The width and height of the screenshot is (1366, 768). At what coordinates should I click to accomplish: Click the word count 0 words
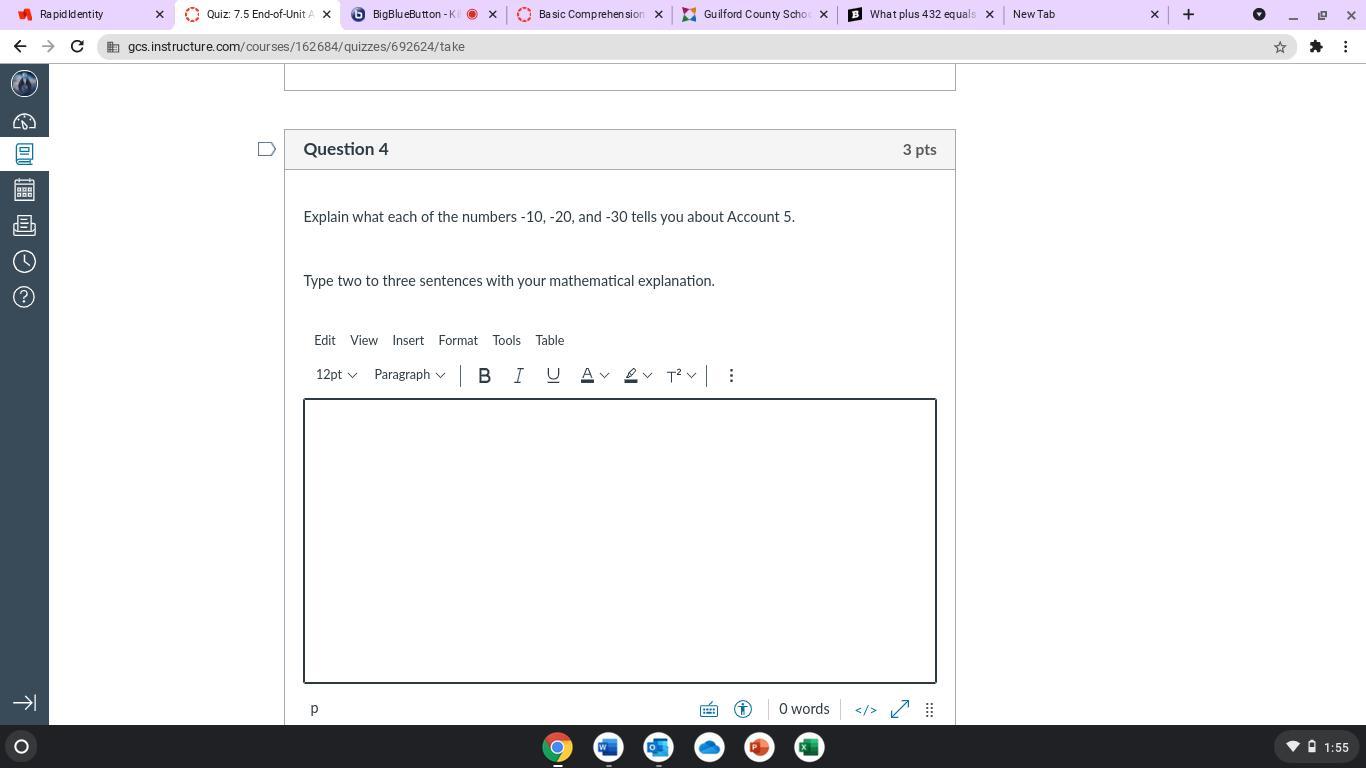click(x=804, y=709)
